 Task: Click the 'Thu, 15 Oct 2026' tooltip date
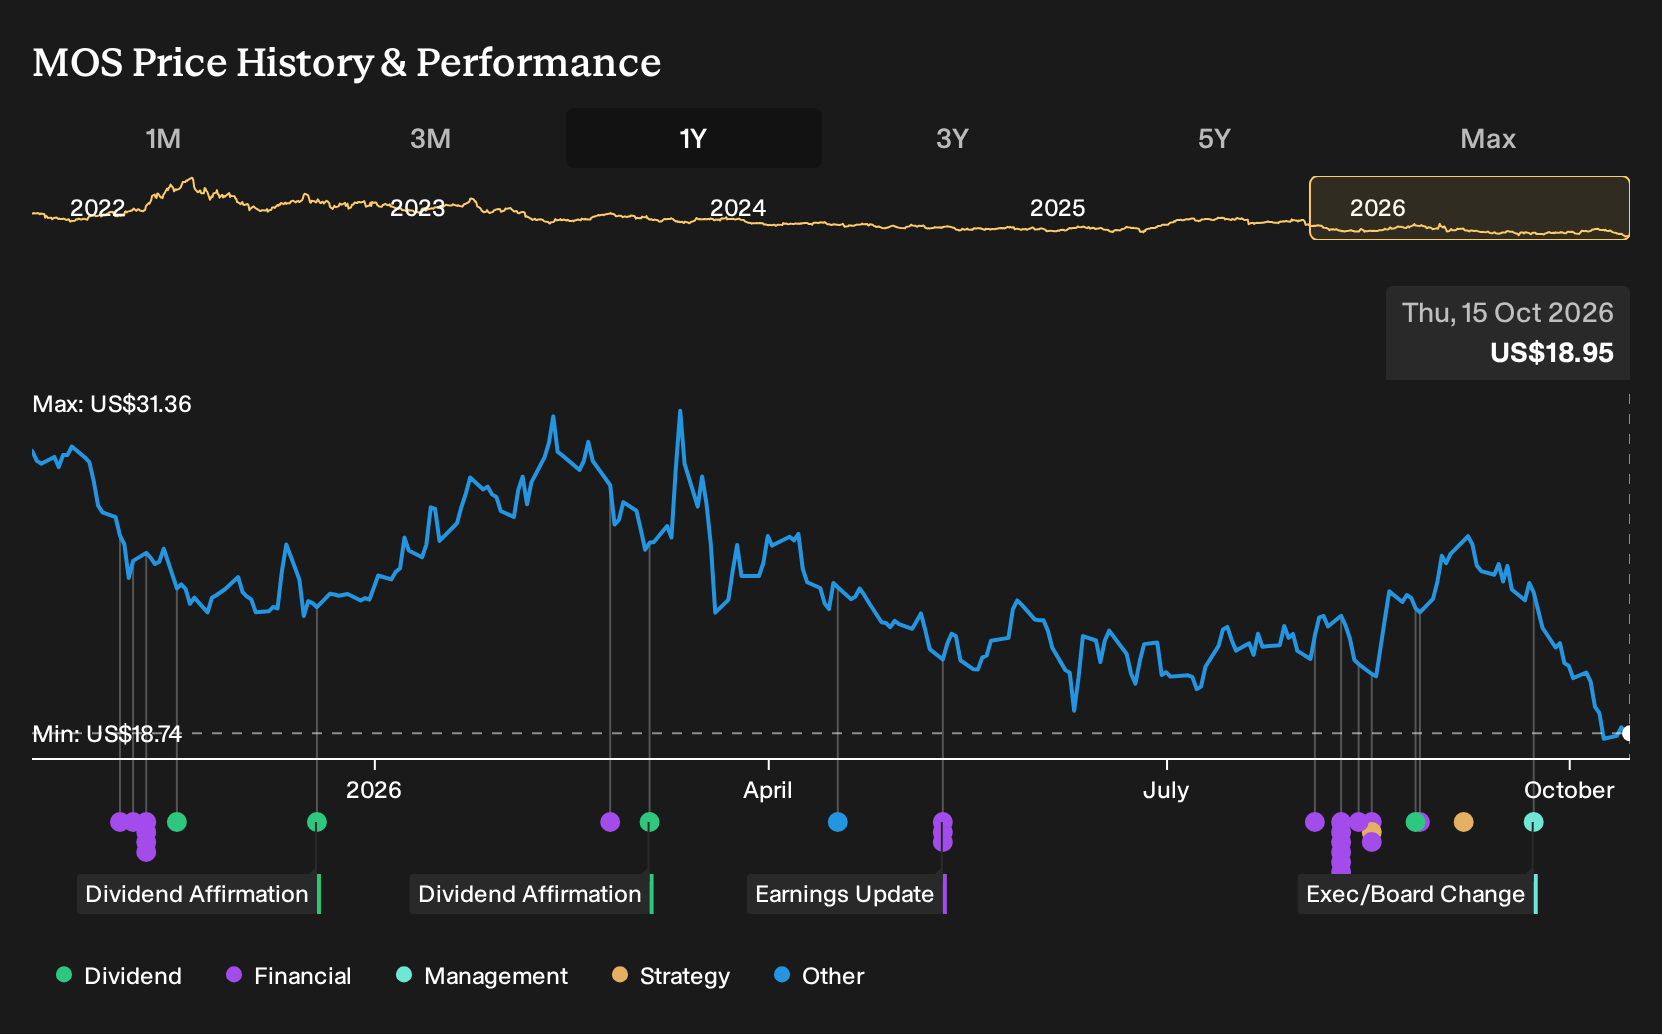(1507, 313)
